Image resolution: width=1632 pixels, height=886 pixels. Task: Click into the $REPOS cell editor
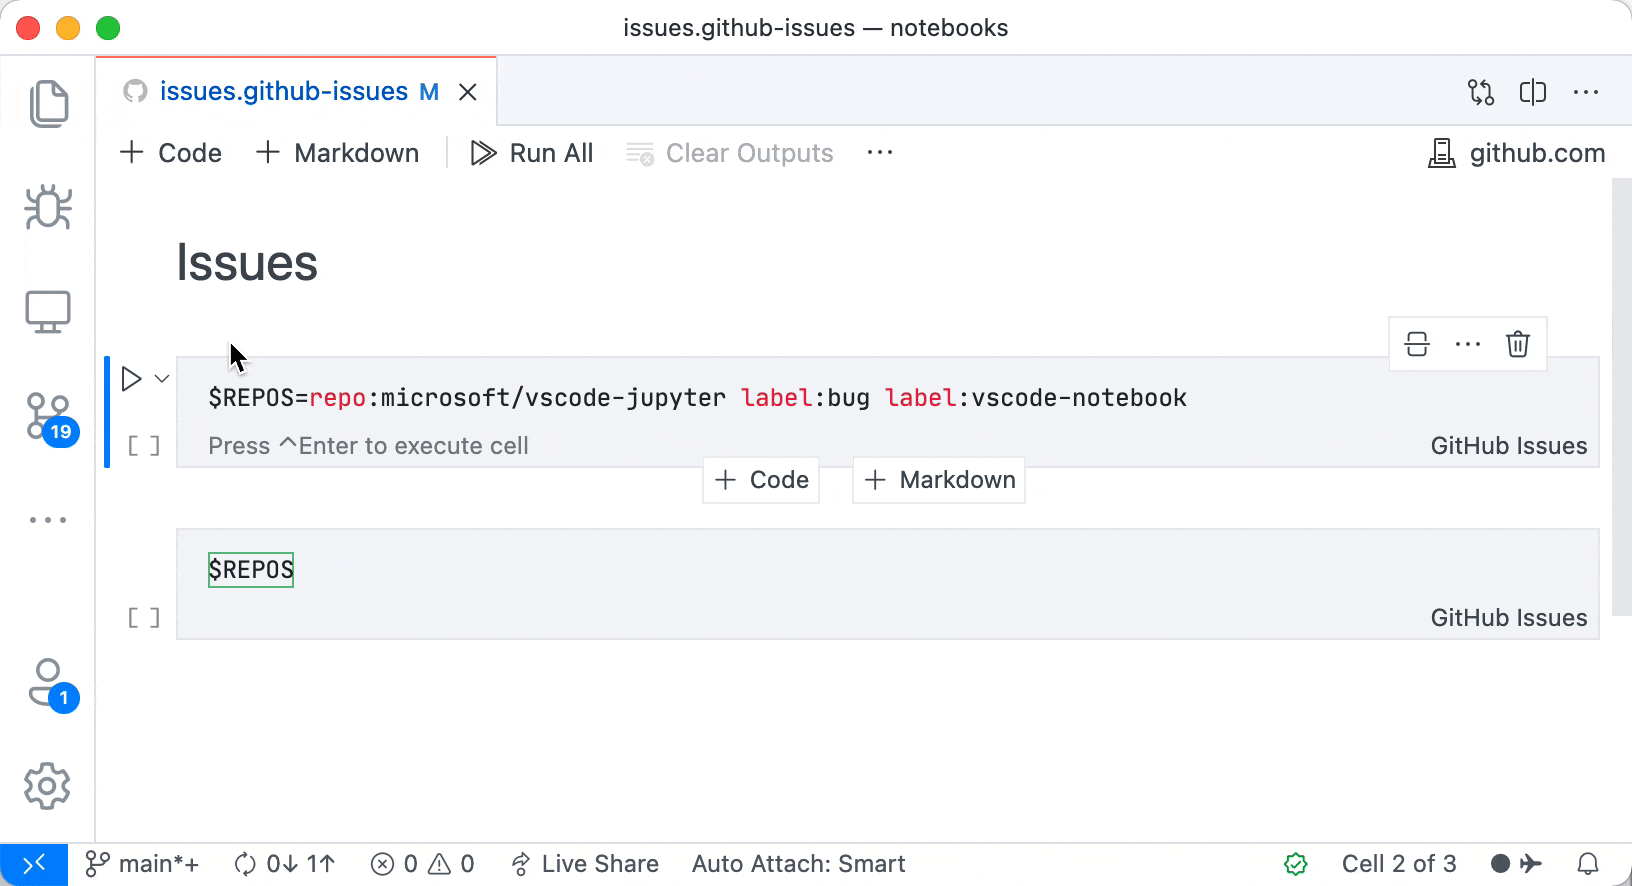pos(700,570)
